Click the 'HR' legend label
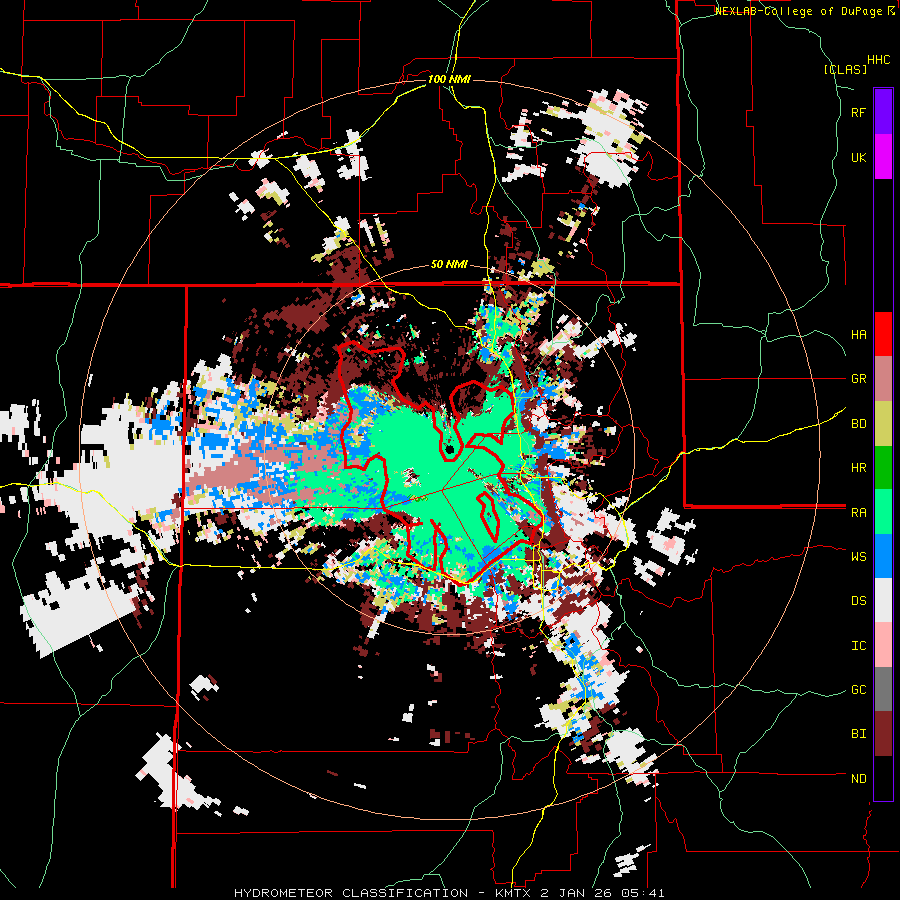 tap(858, 468)
